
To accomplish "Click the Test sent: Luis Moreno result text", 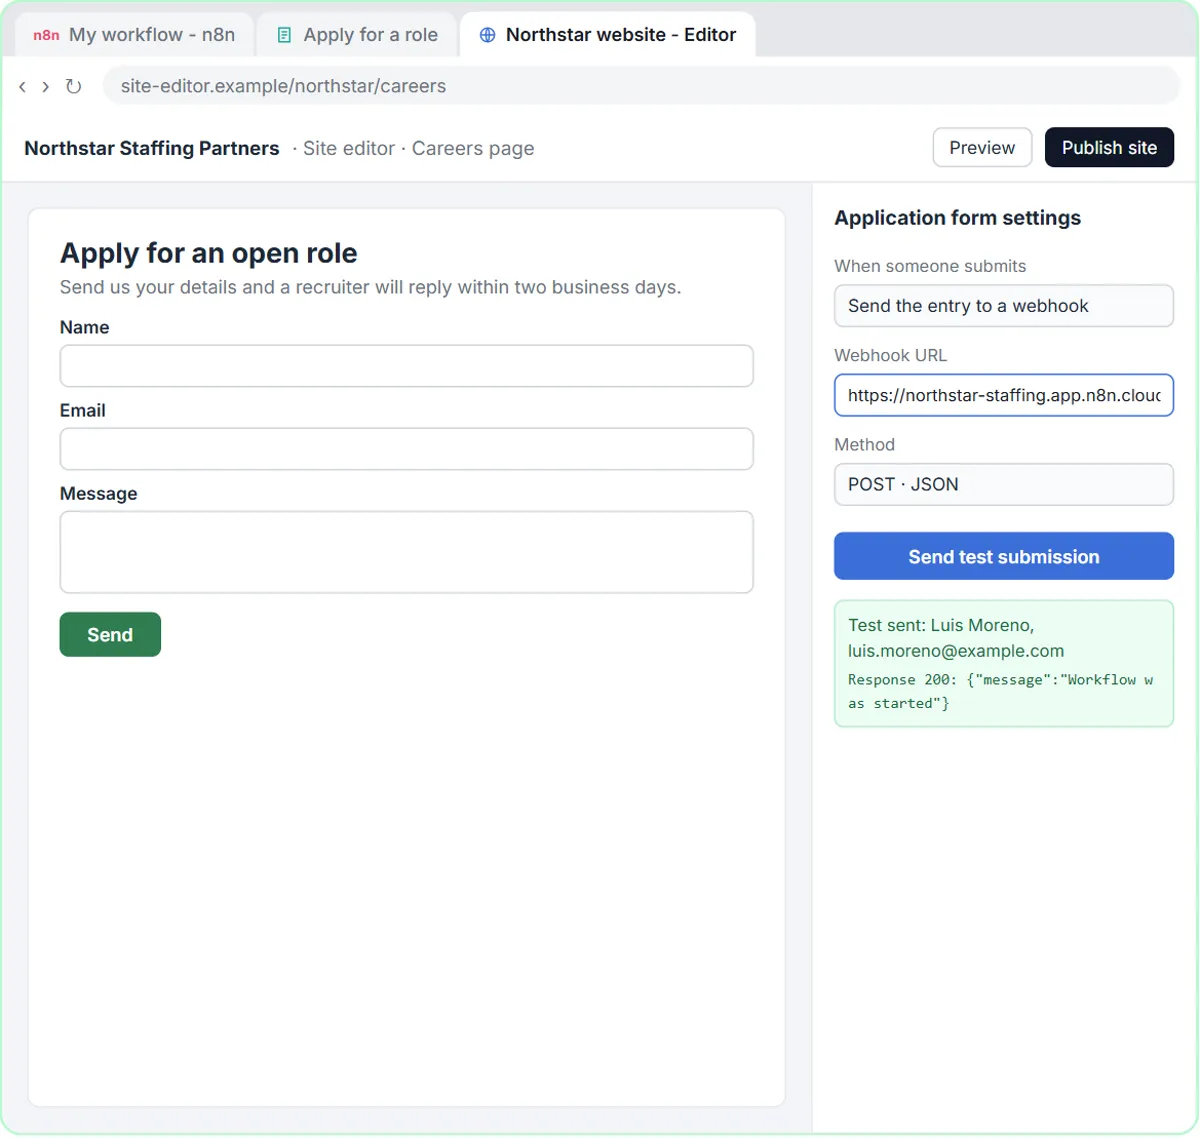I will 956,638.
